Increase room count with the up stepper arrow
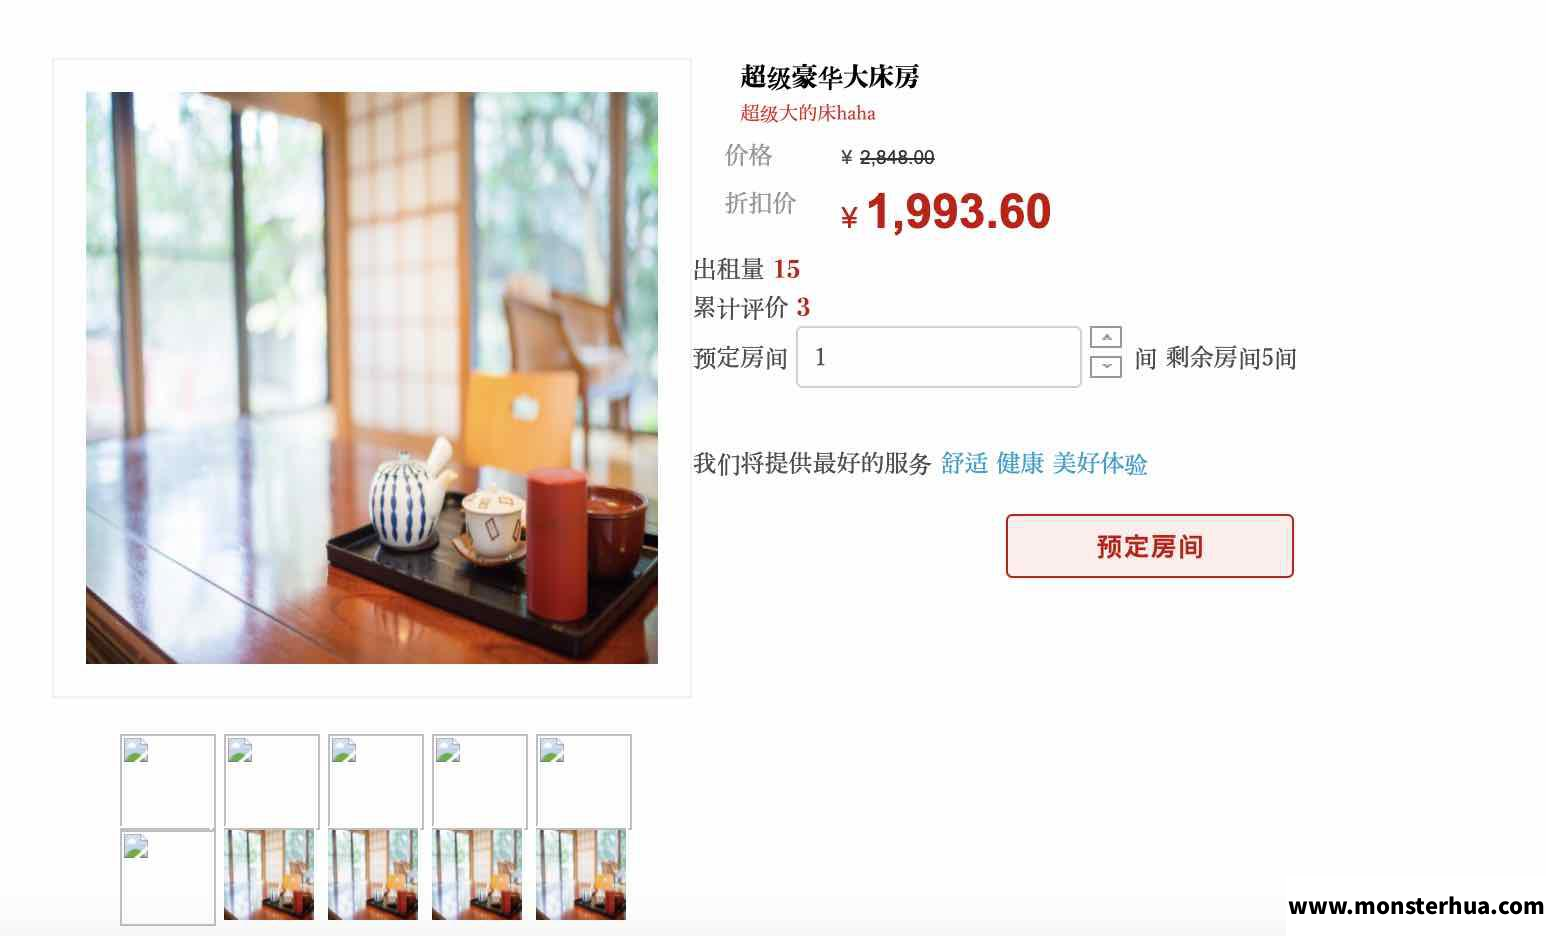1546x936 pixels. click(1106, 337)
